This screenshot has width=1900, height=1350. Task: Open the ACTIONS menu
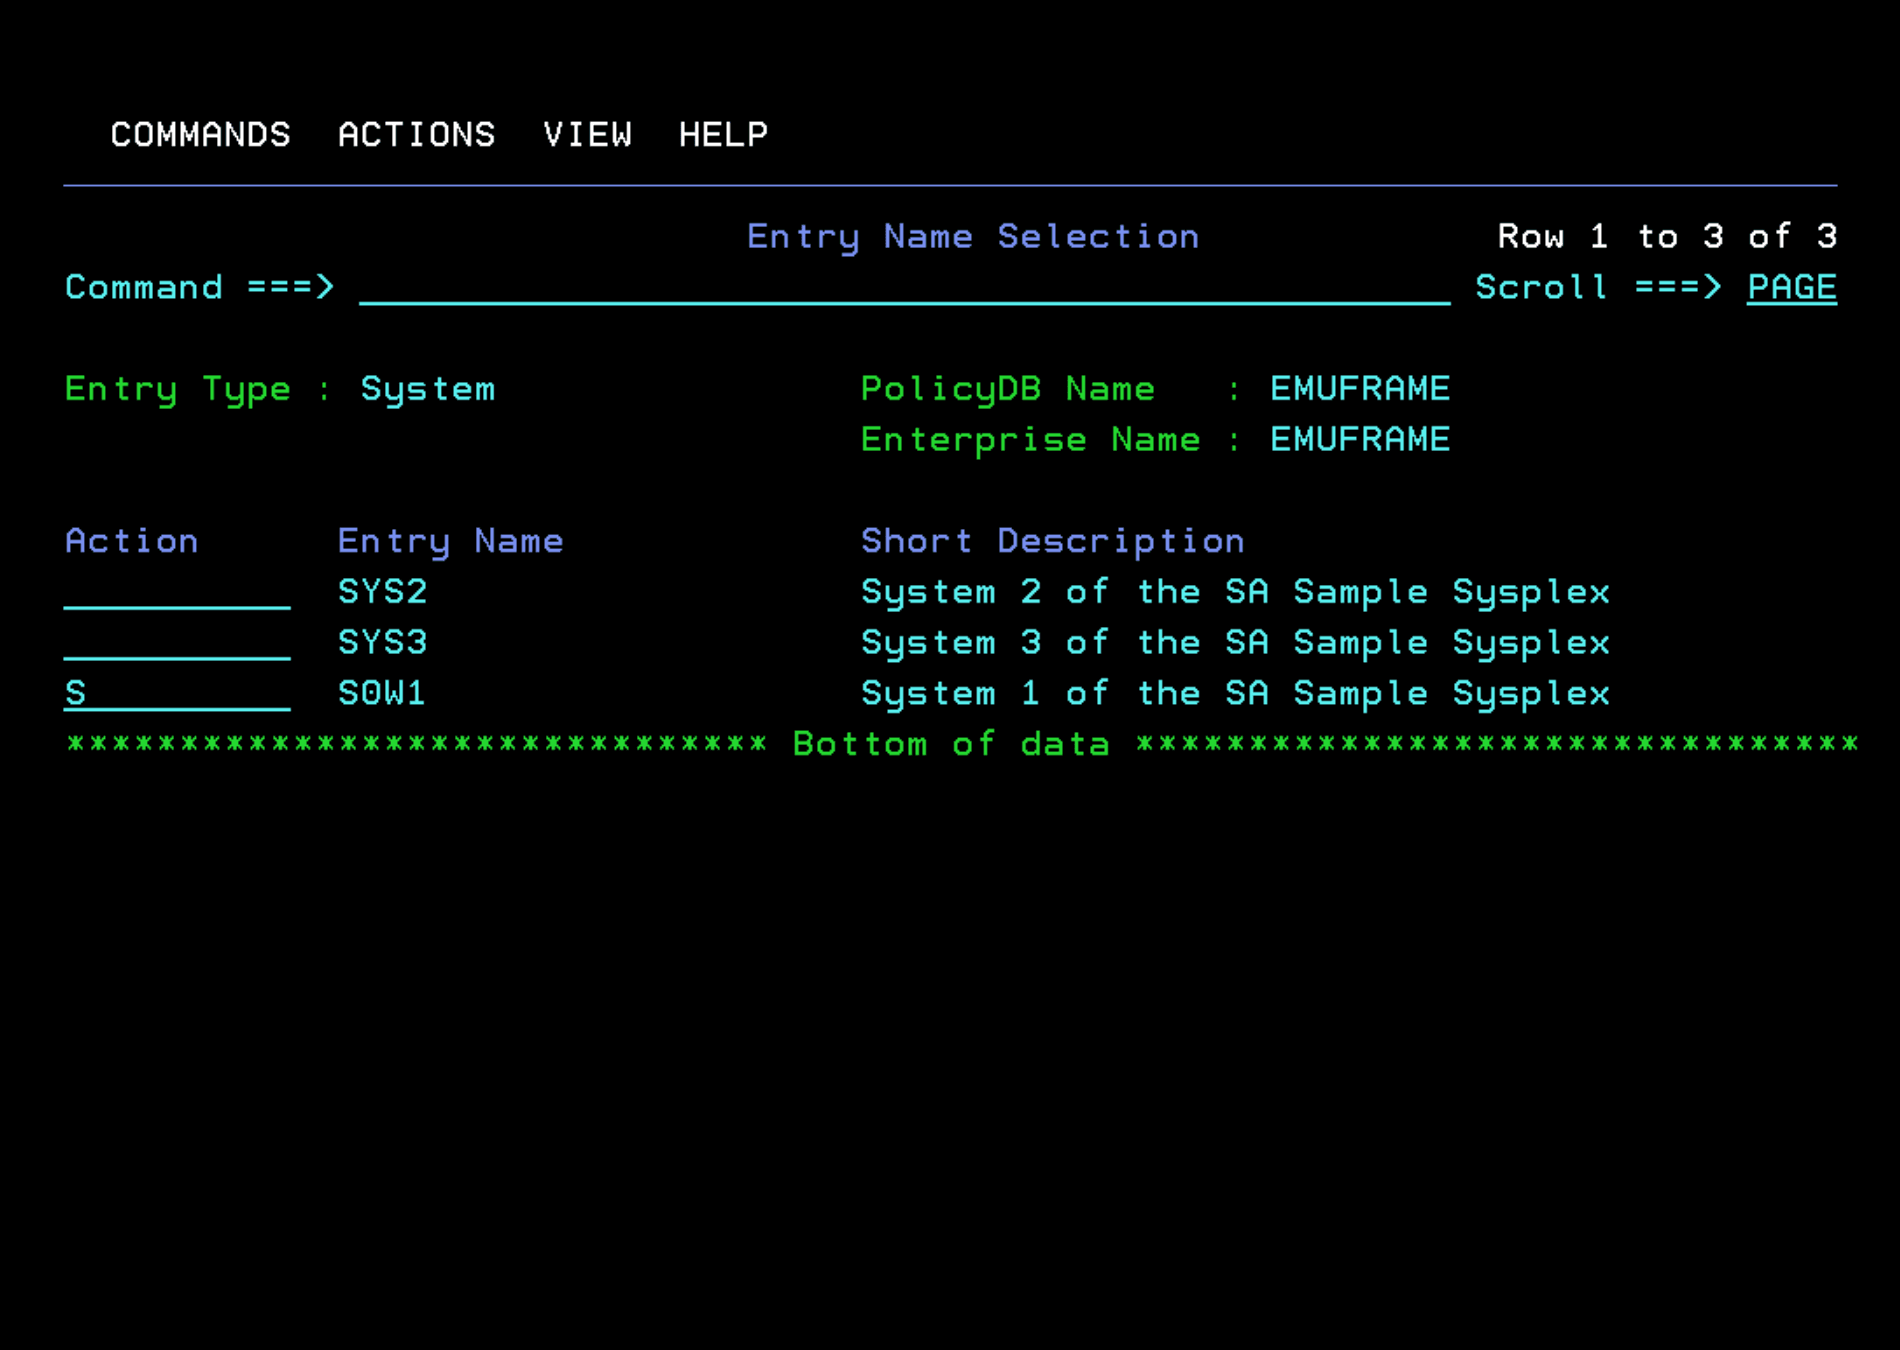(x=417, y=134)
